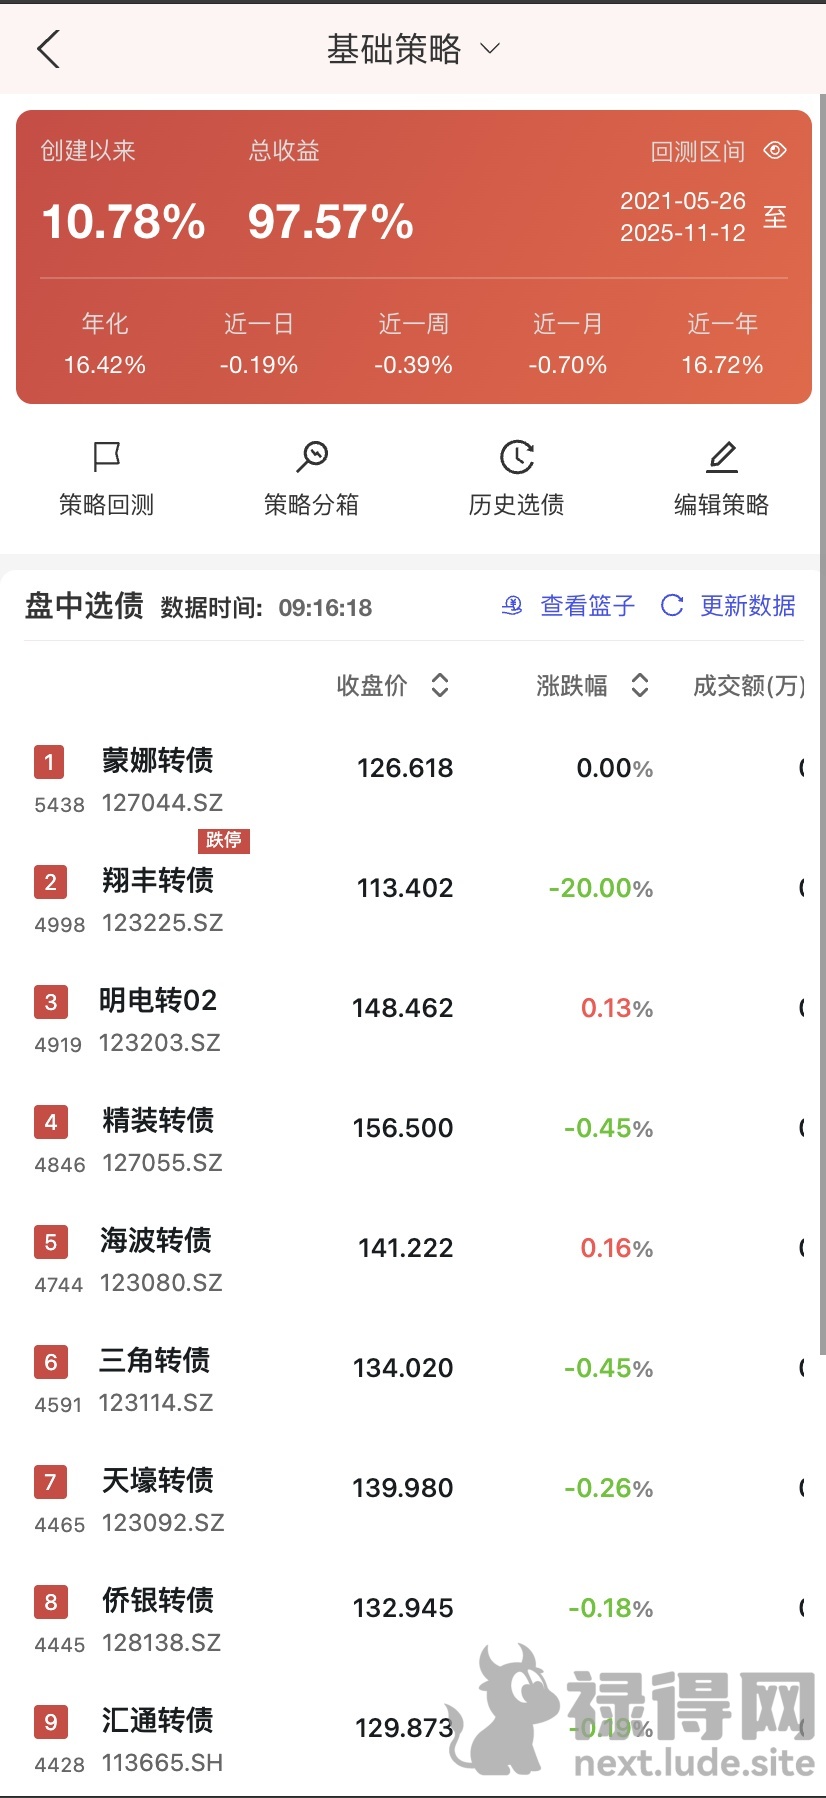Click the basket icon beside 查看篮子
The width and height of the screenshot is (826, 1798).
coord(512,606)
